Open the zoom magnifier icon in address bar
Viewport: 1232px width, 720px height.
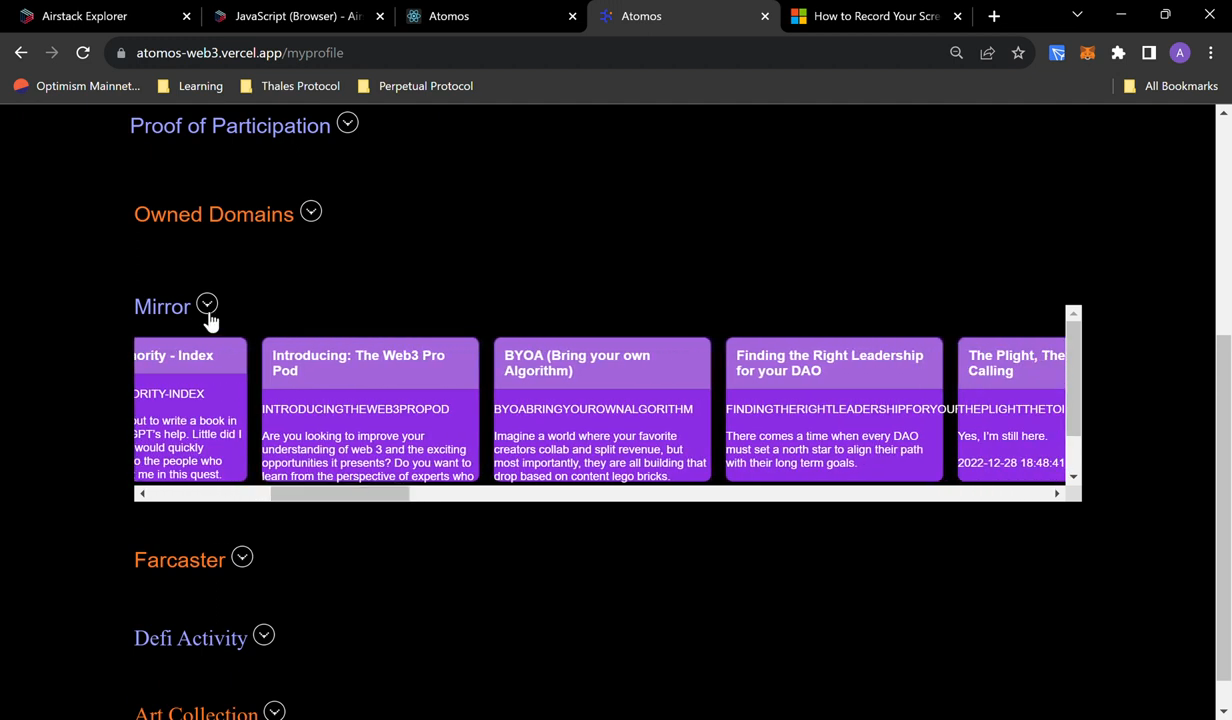tap(957, 53)
